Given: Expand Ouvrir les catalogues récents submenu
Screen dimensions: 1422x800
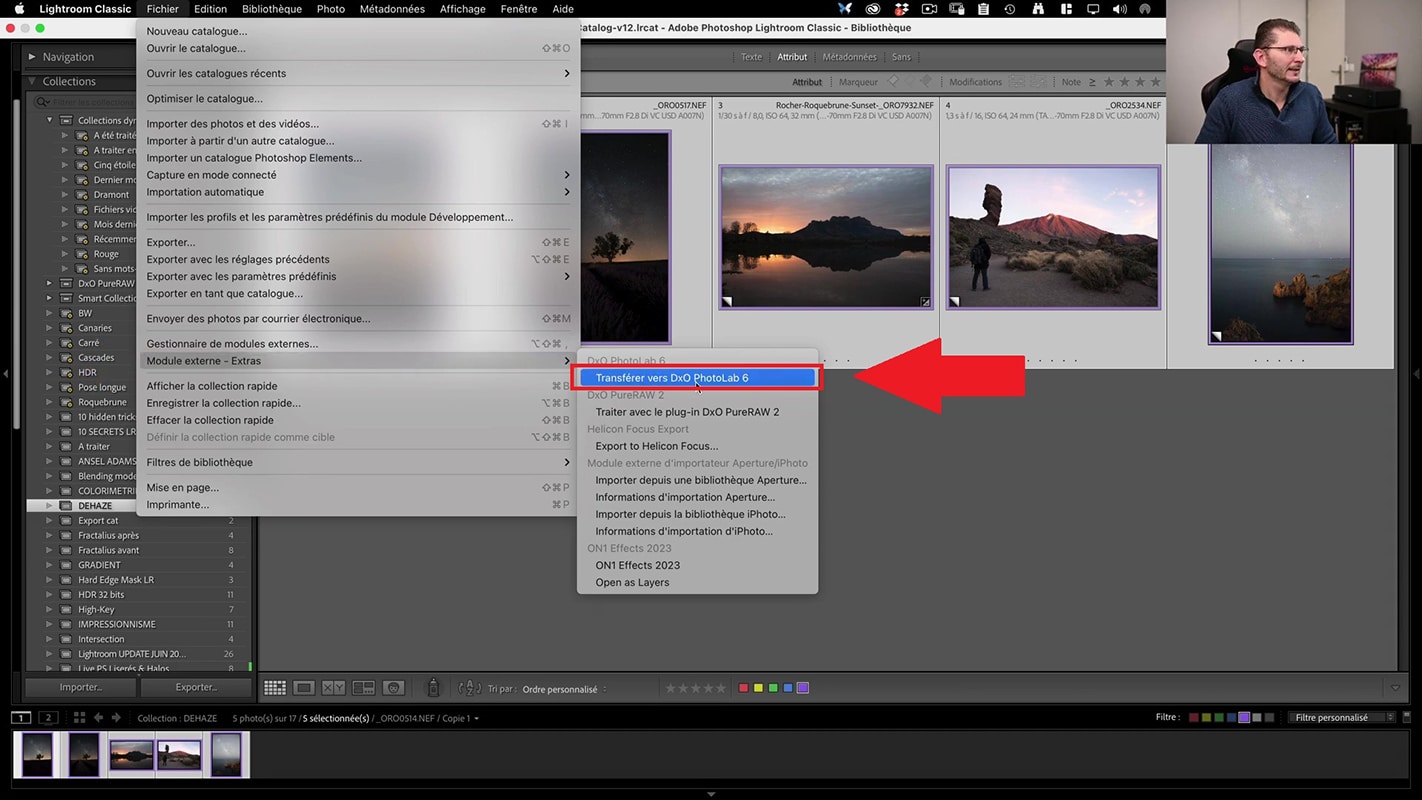Looking at the screenshot, I should (x=358, y=73).
